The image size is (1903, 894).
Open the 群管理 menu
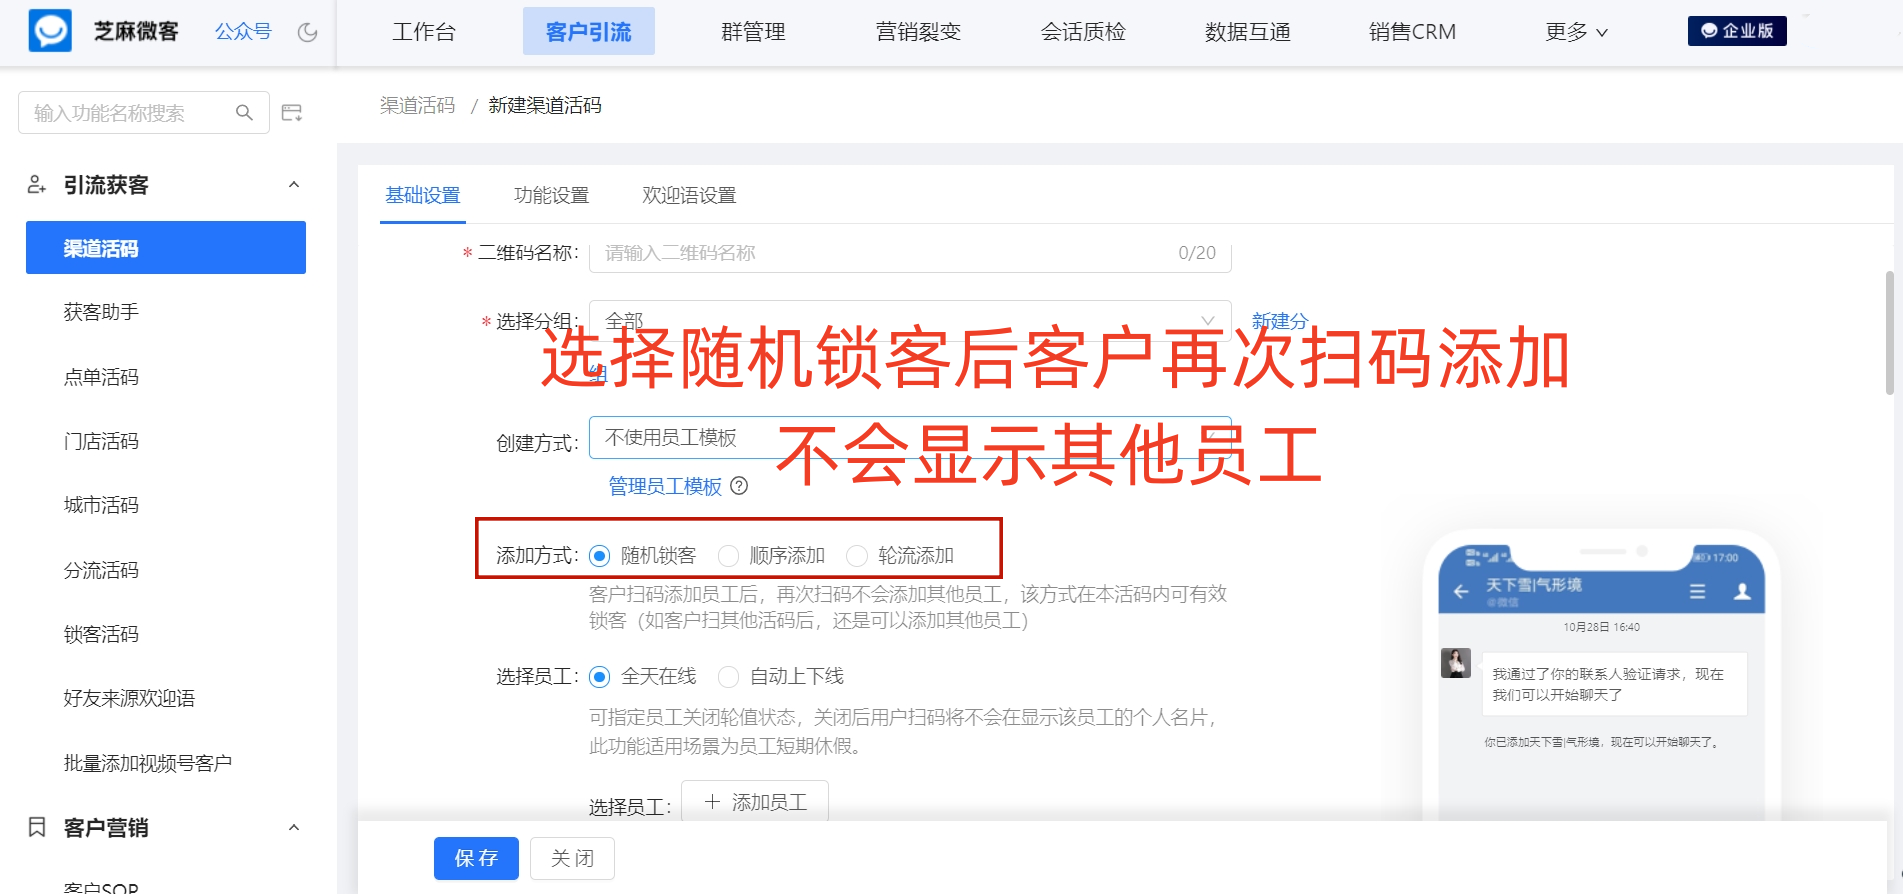pos(753,32)
